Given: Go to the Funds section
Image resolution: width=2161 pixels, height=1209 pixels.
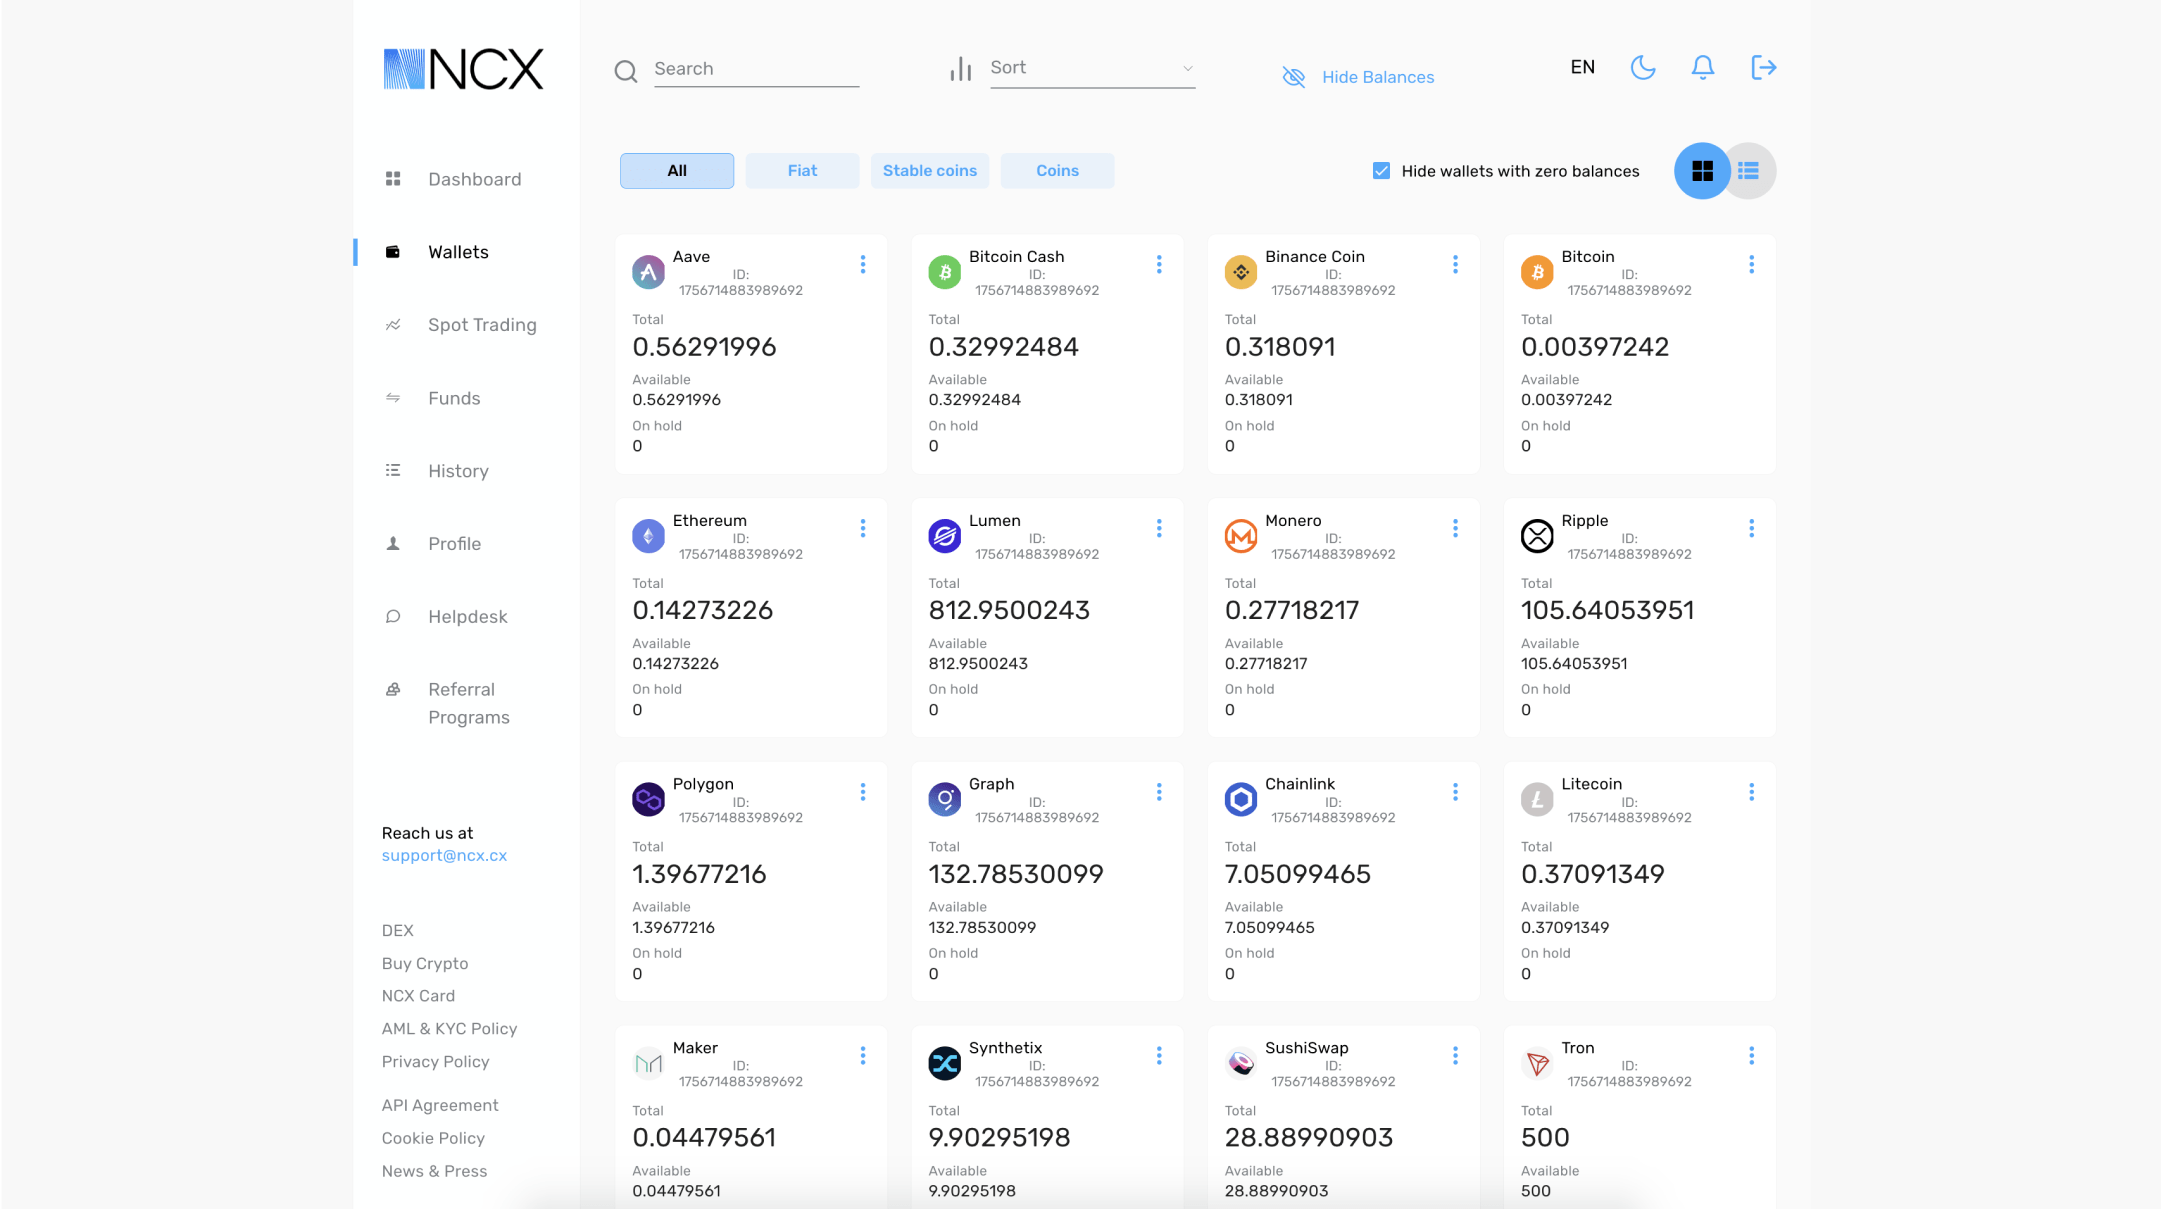Looking at the screenshot, I should (x=453, y=398).
